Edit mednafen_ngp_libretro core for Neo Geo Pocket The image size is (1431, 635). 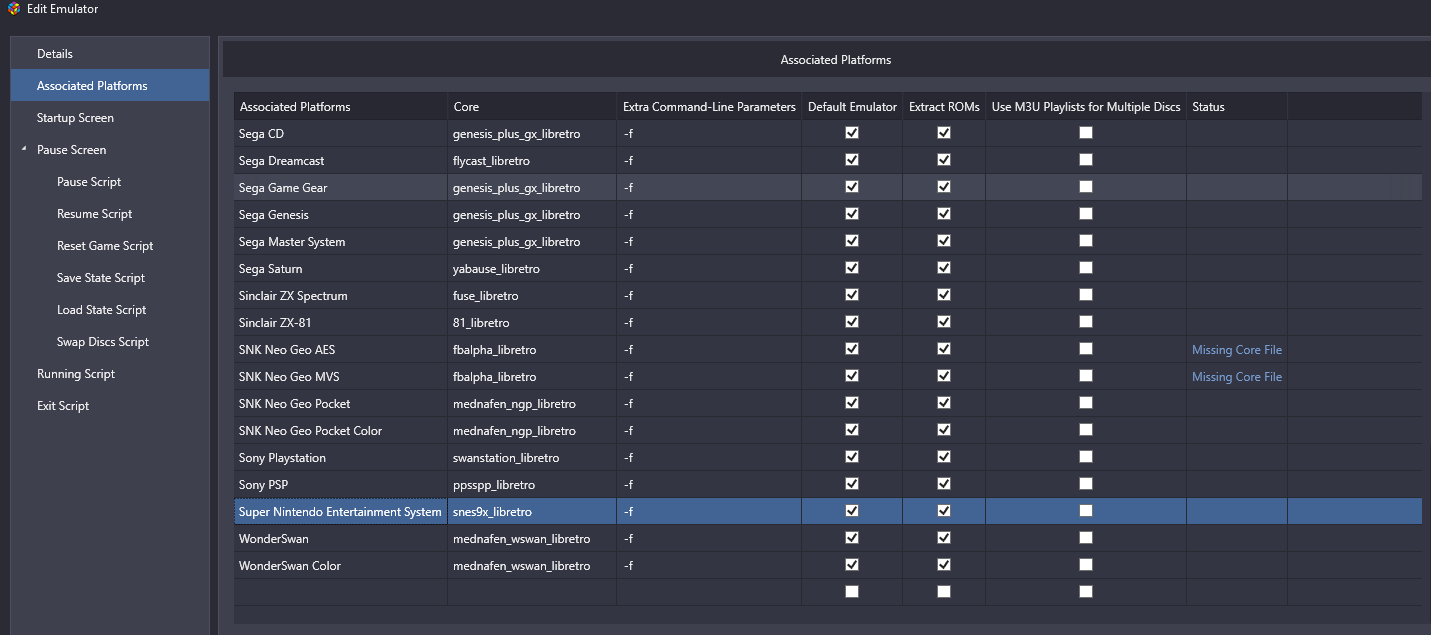coord(532,403)
